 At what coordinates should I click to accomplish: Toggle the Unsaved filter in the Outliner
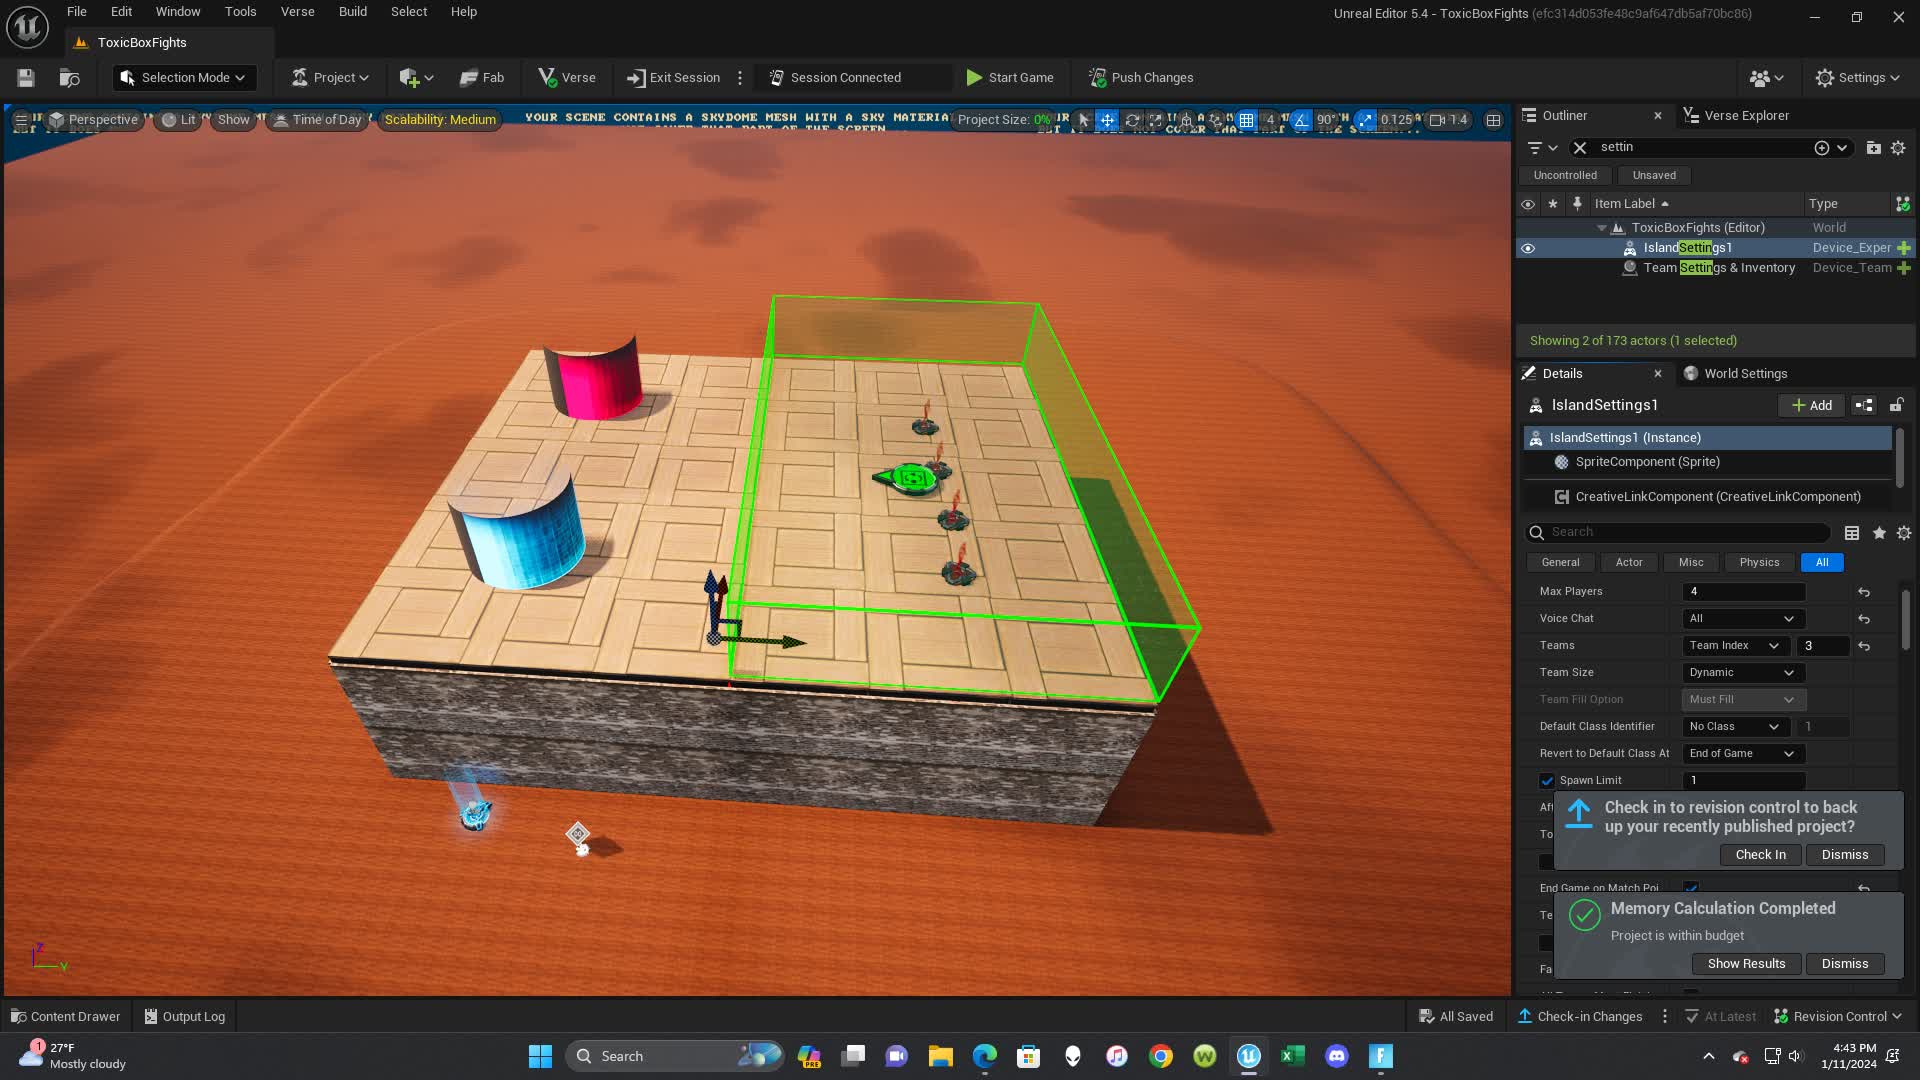pyautogui.click(x=1654, y=175)
